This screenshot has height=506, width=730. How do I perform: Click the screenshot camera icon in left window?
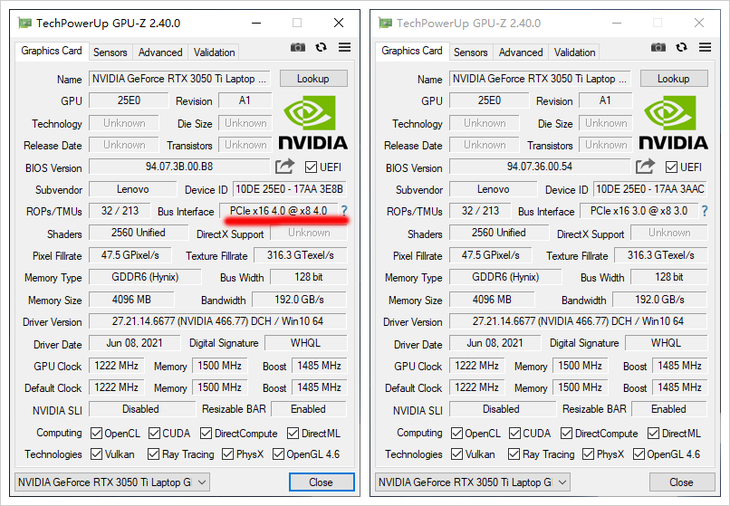298,47
